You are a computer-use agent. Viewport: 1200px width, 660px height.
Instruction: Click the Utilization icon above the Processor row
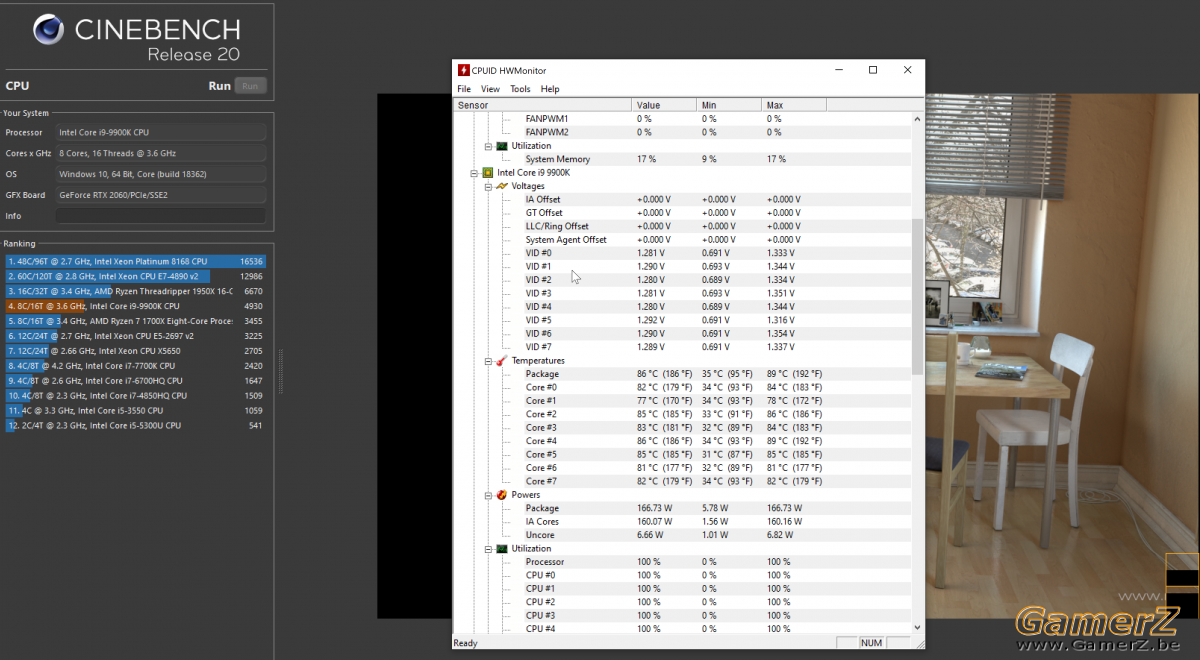502,549
